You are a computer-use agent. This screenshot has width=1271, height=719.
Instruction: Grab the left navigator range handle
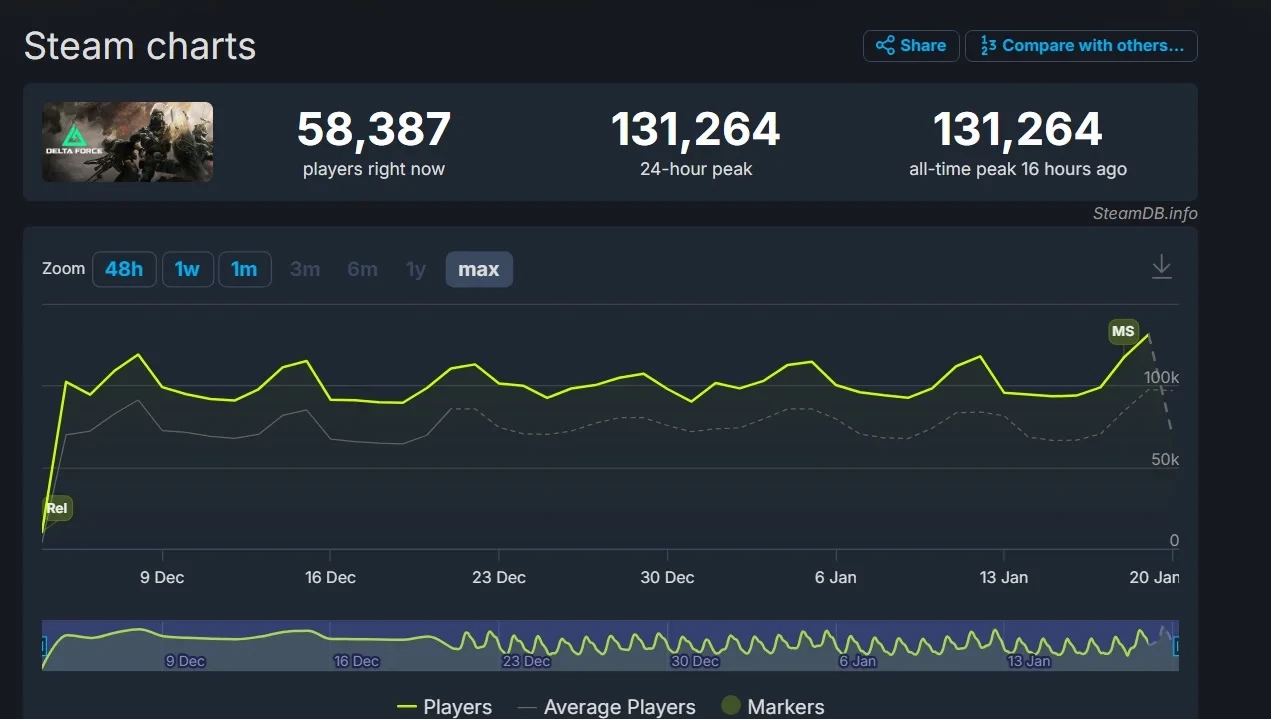point(43,647)
